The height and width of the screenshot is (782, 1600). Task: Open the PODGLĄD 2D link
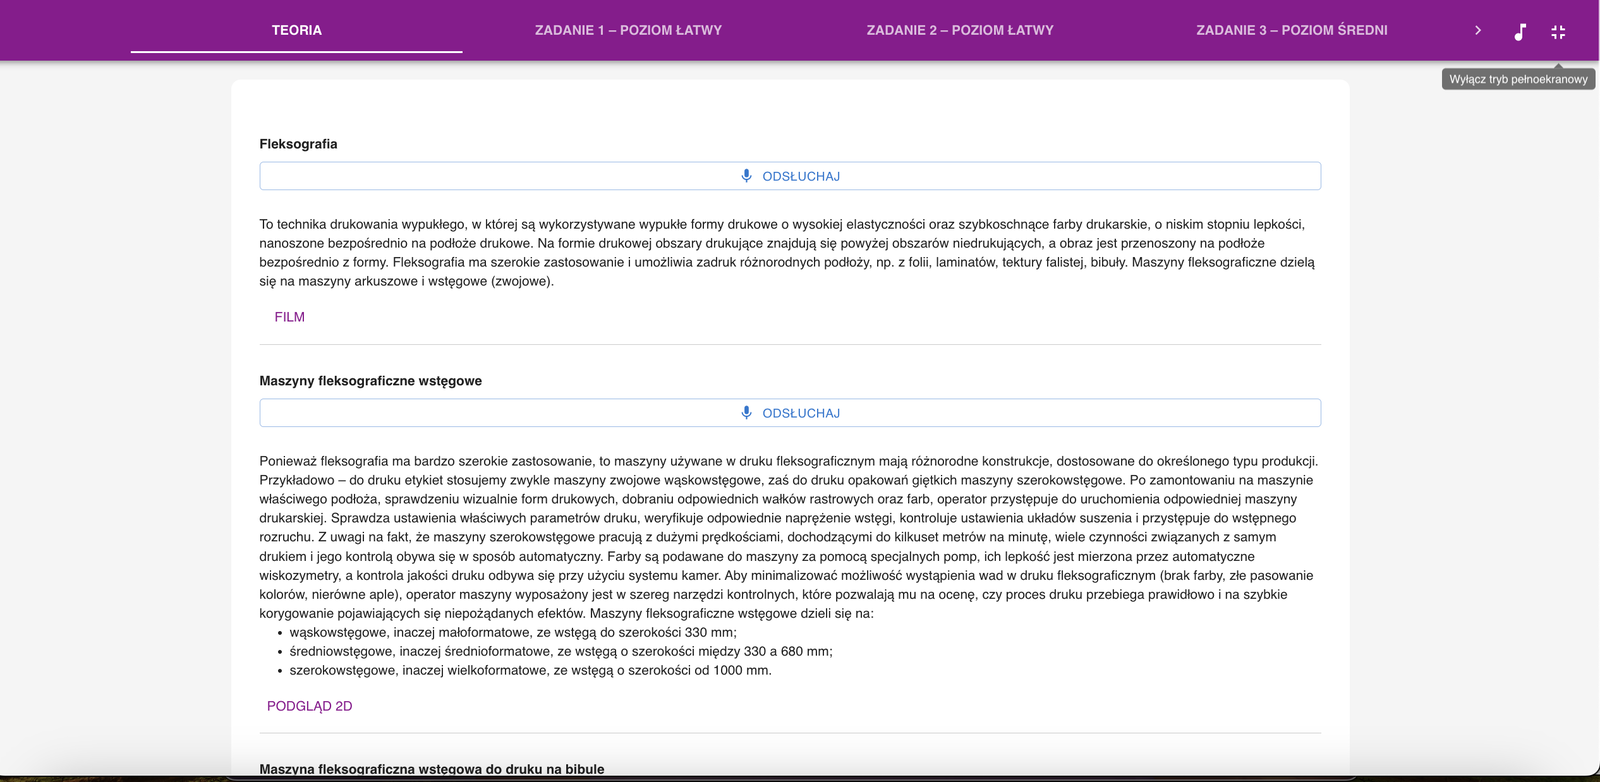[310, 706]
